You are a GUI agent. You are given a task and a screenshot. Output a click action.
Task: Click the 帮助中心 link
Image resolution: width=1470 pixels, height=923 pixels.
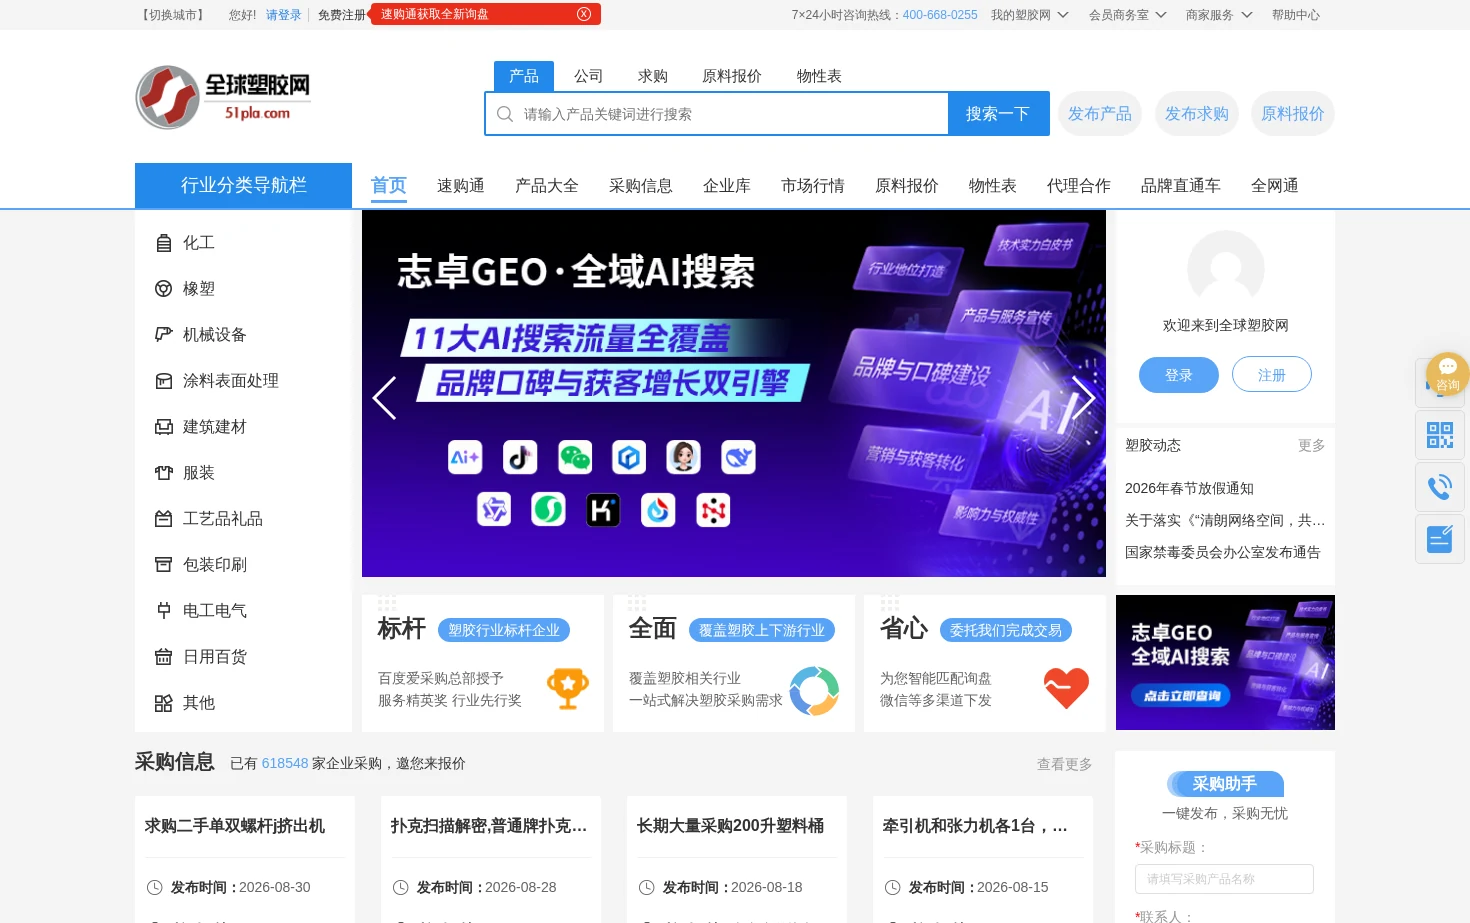pyautogui.click(x=1296, y=15)
